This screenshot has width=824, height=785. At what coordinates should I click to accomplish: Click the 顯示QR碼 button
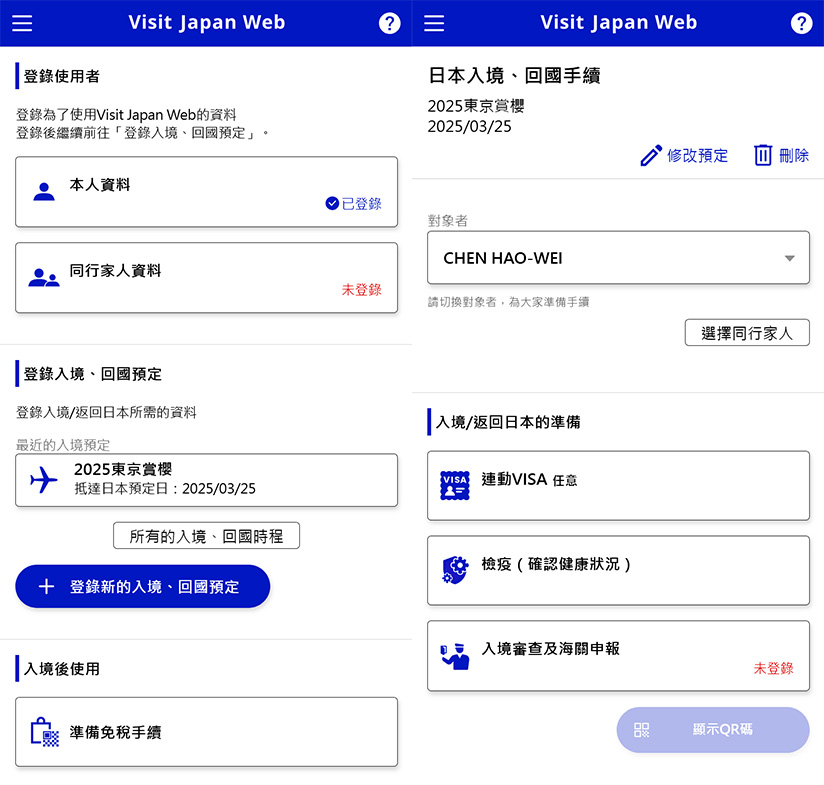point(713,729)
